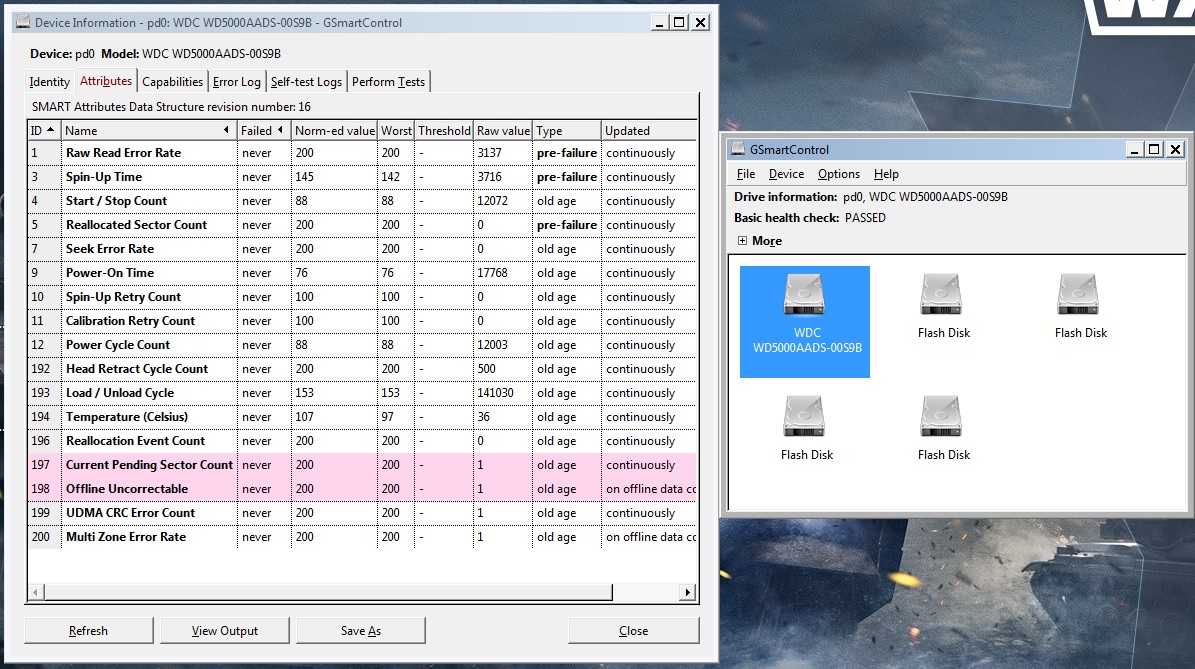This screenshot has width=1195, height=669.
Task: Select the Multi Zone Error Rate row
Action: pos(362,537)
